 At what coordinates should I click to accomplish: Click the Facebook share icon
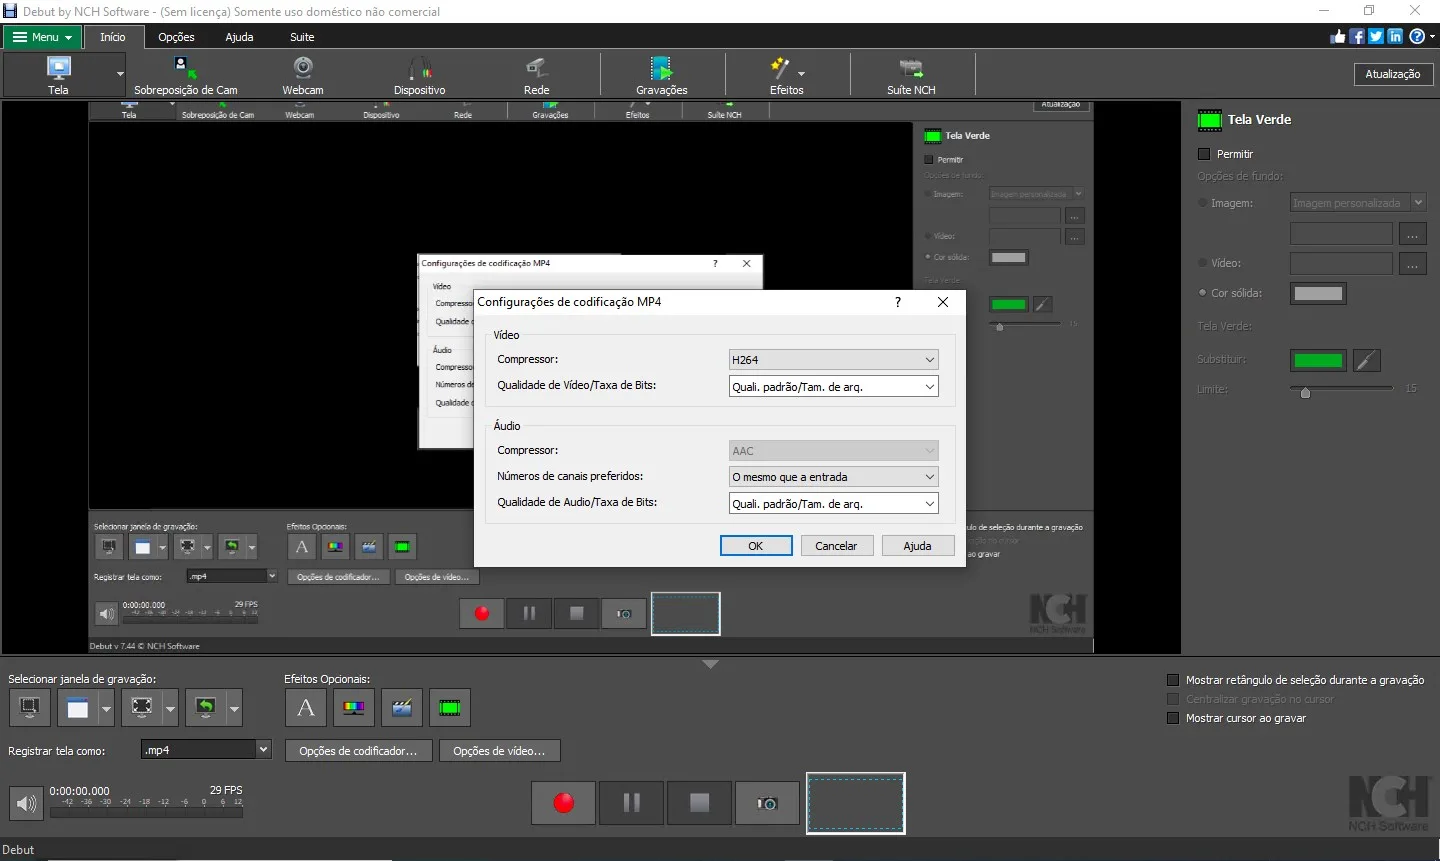[x=1357, y=36]
